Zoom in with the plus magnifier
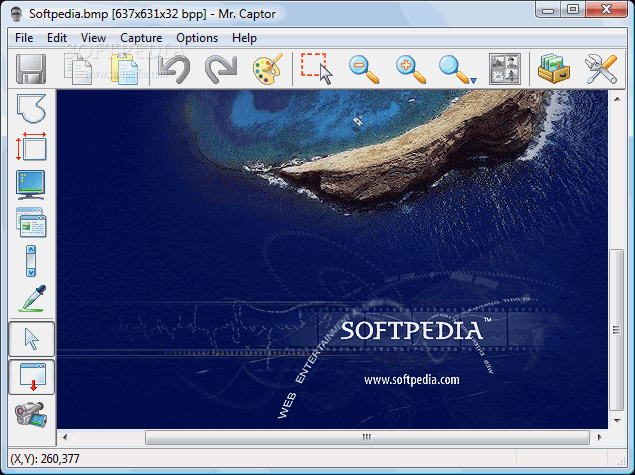Viewport: 635px width, 475px height. (x=411, y=70)
